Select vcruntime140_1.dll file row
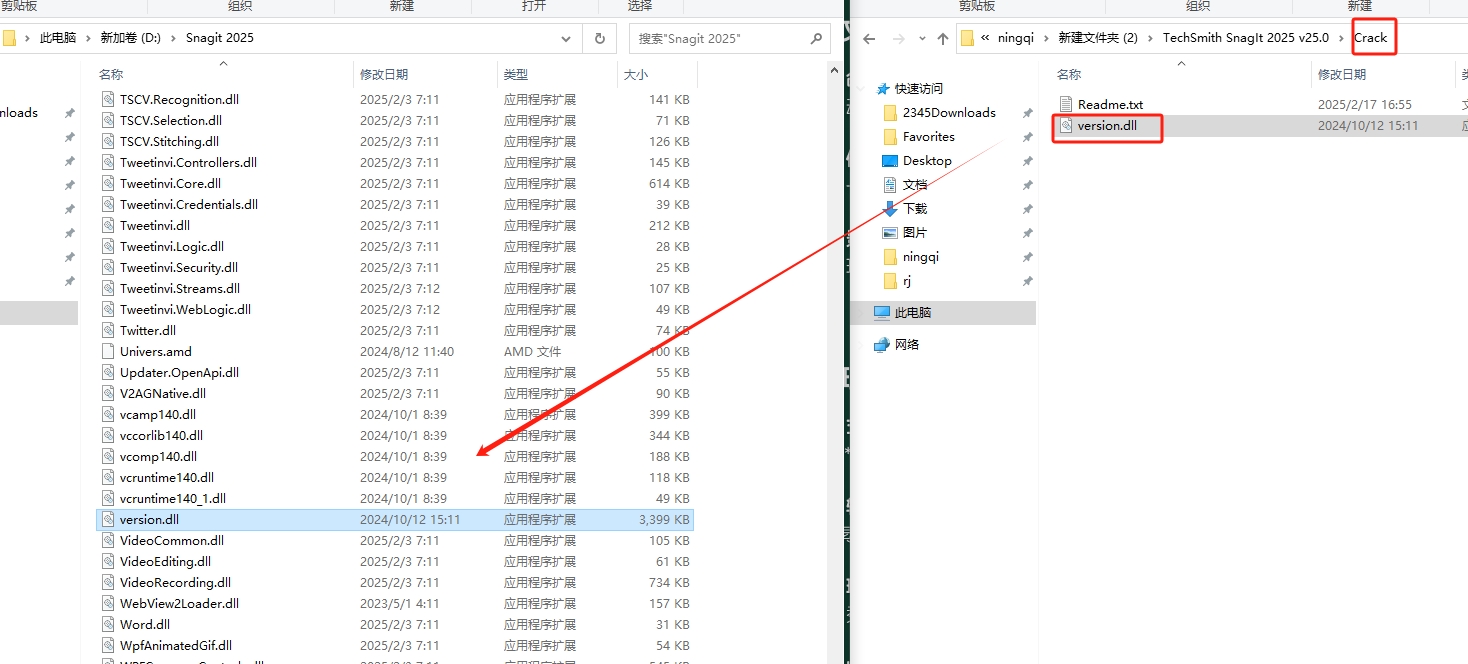Screen dimensions: 1468x664 (394, 498)
